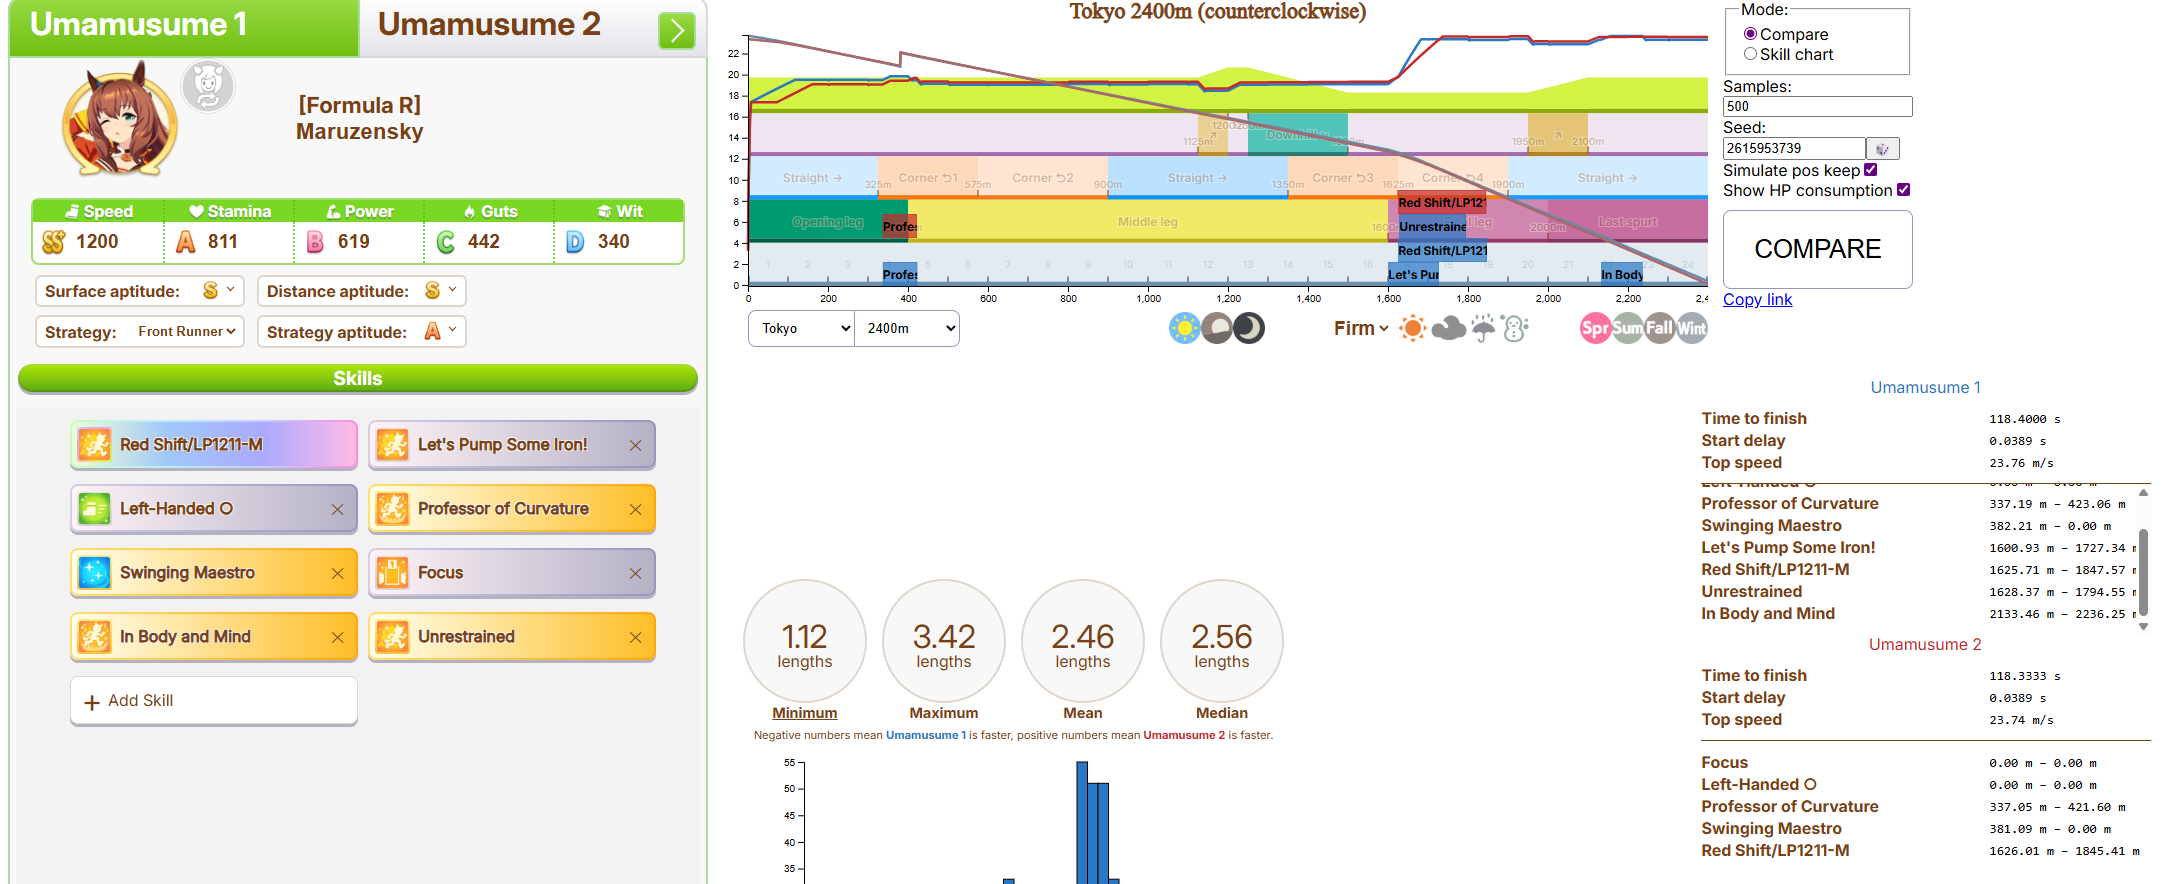Click the Copy link hyperlink
This screenshot has width=2179, height=884.
pos(1757,299)
